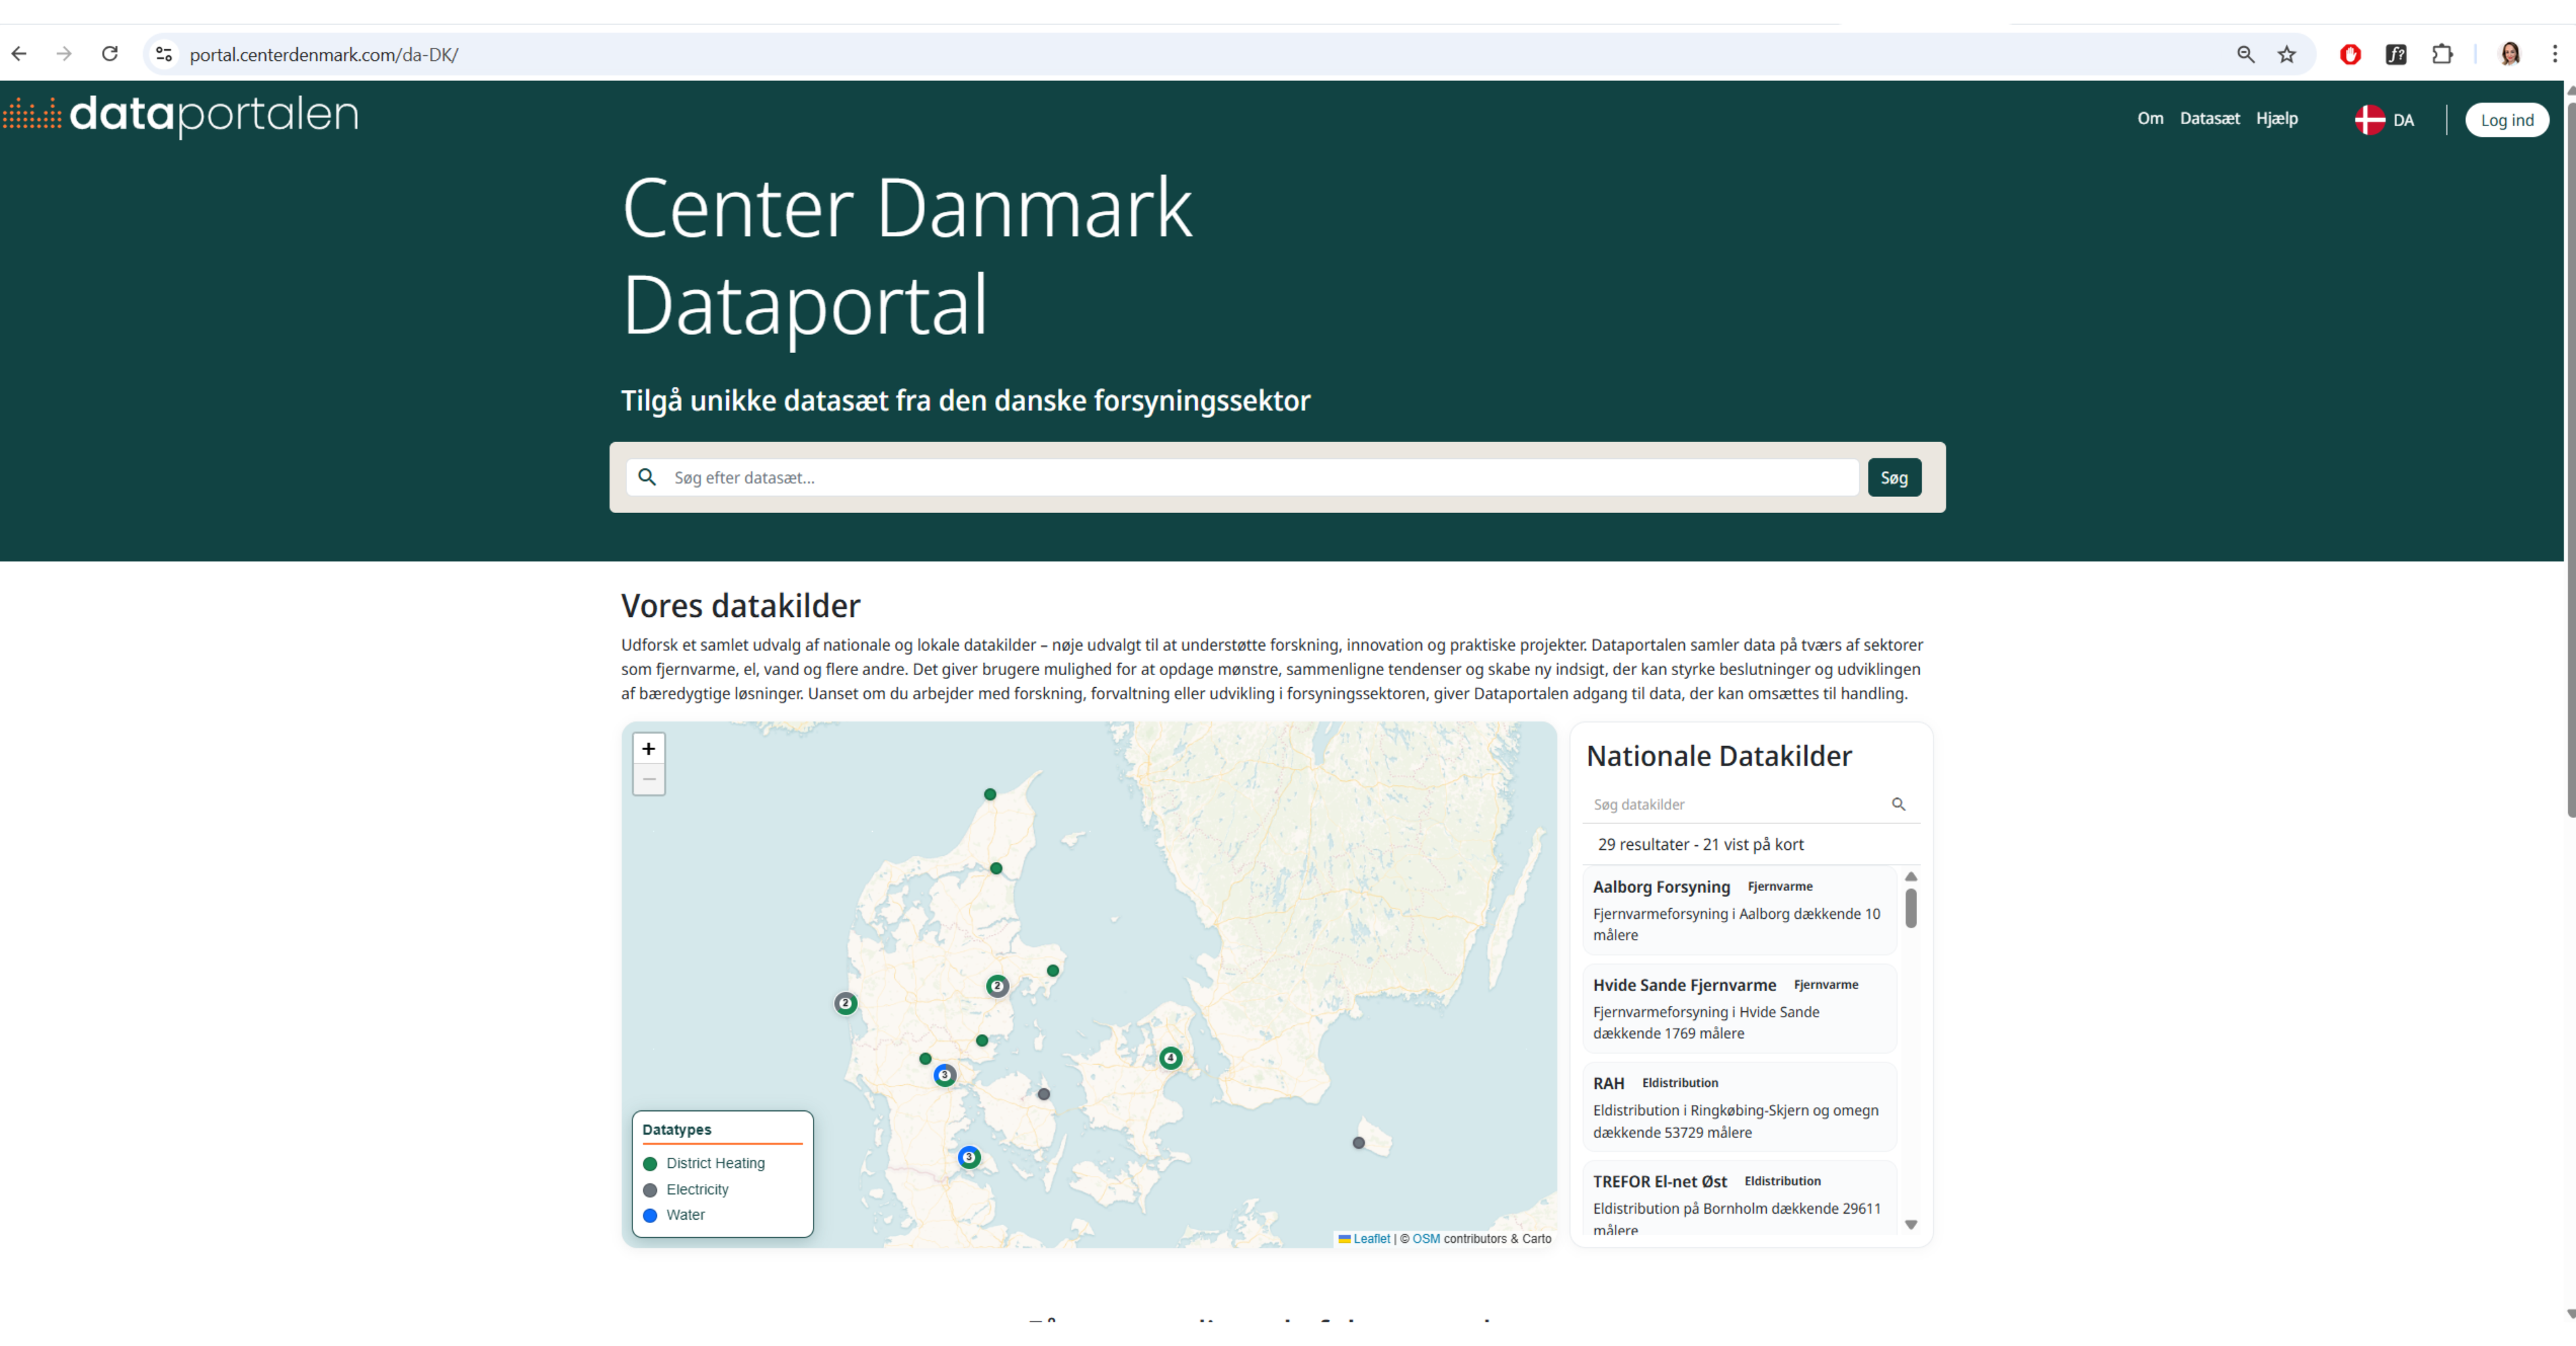Reload the page with refresh icon
Viewport: 2576px width, 1346px height.
(x=110, y=54)
